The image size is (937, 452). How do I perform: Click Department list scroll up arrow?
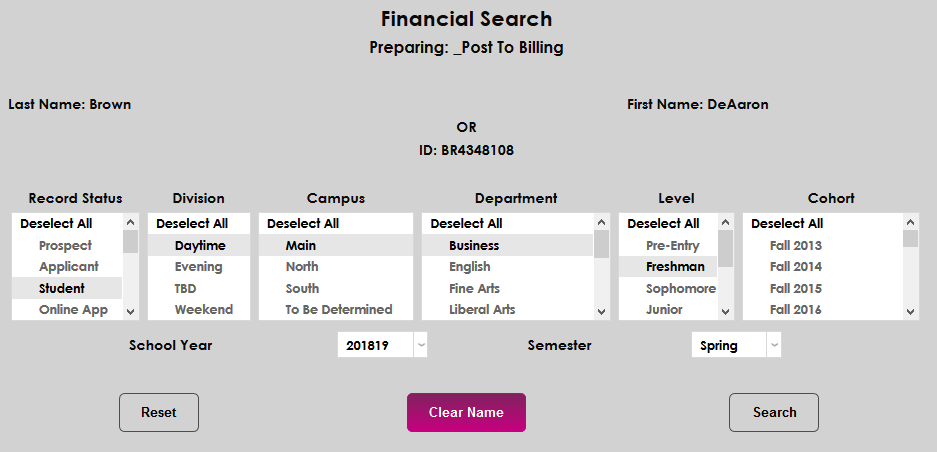click(601, 223)
